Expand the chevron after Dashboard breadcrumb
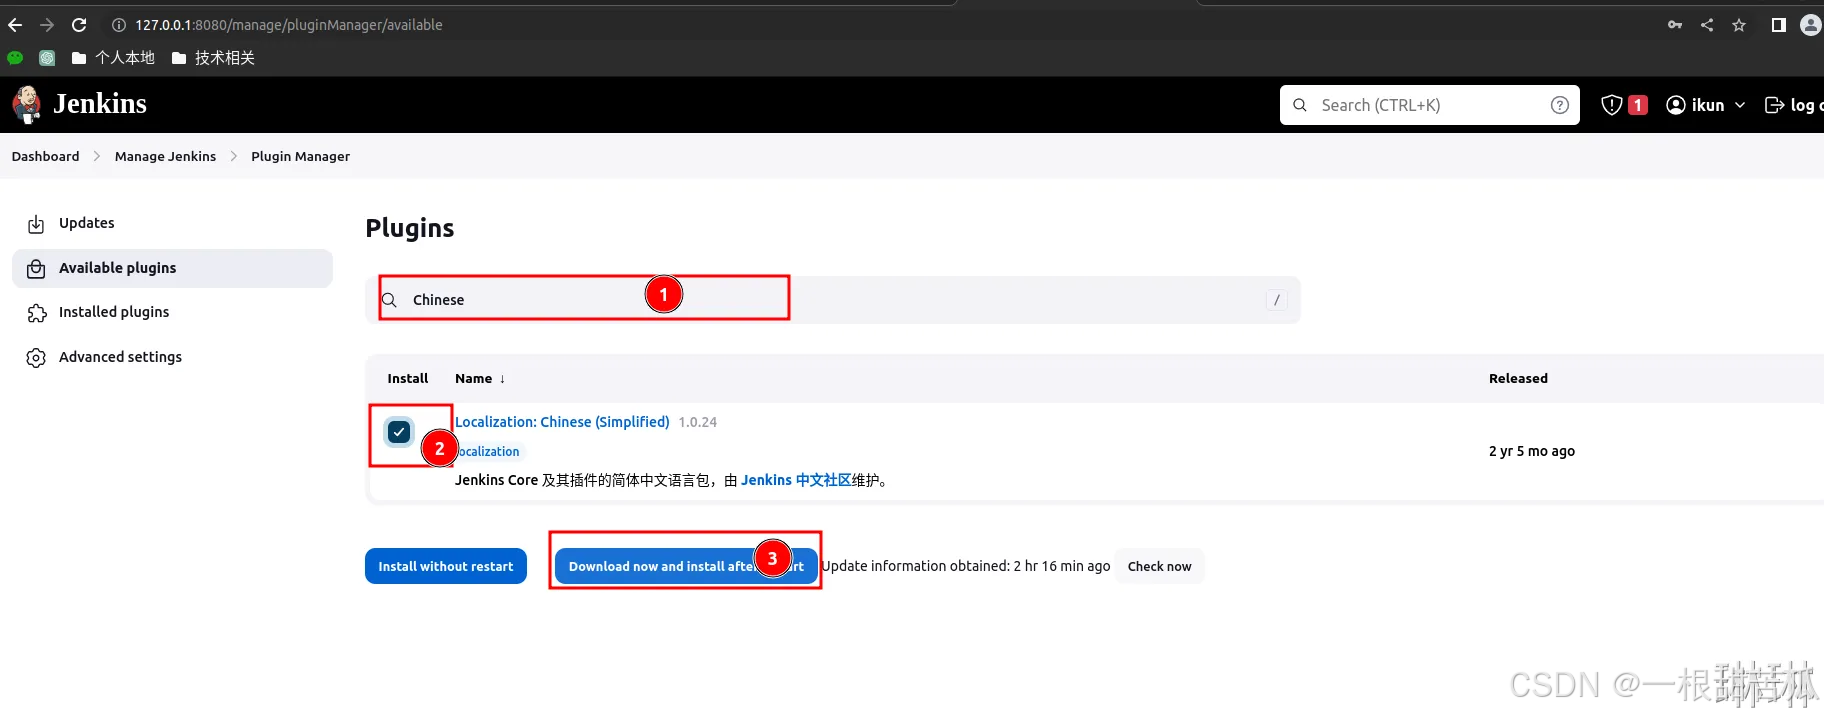The image size is (1824, 717). click(97, 156)
